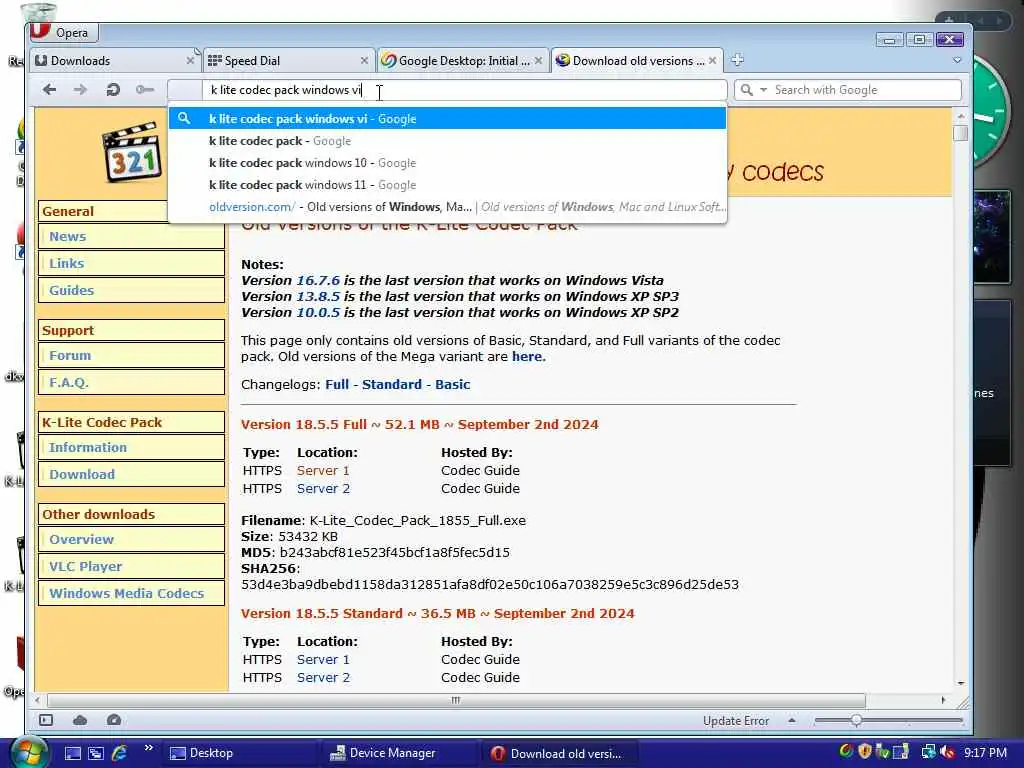Screen dimensions: 1024x768
Task: Open the Links sidebar link
Action: pyautogui.click(x=67, y=263)
